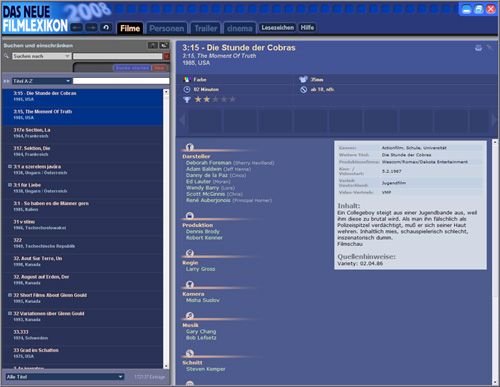Go back with the left arrow button
This screenshot has height=387, width=500.
pyautogui.click(x=77, y=28)
